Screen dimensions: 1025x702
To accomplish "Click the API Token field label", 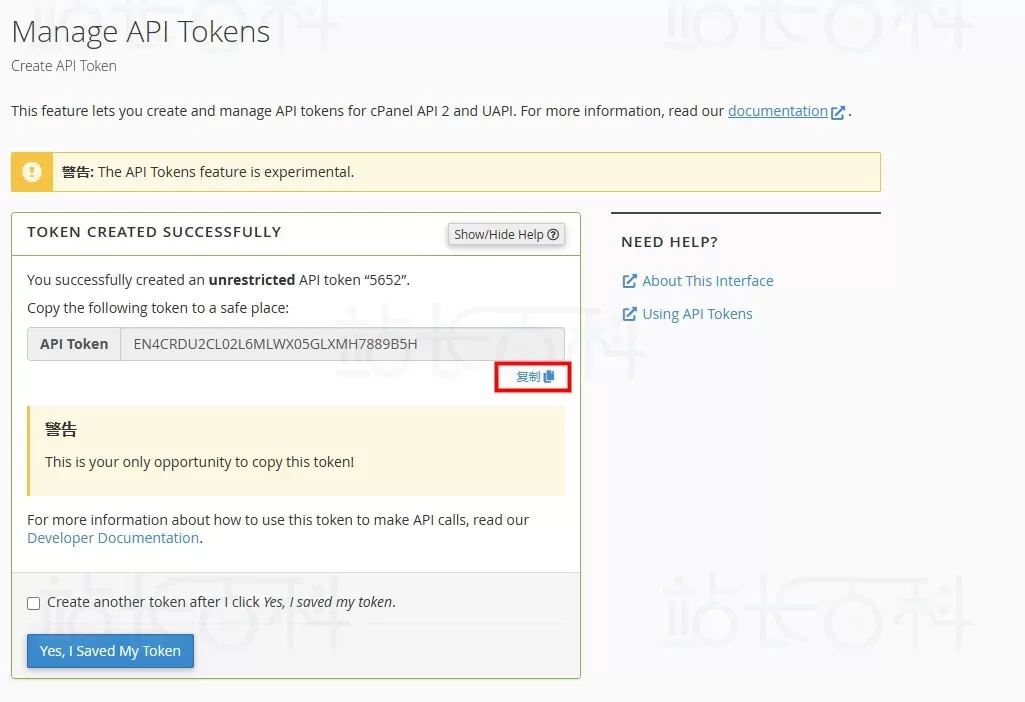I will 74,344.
